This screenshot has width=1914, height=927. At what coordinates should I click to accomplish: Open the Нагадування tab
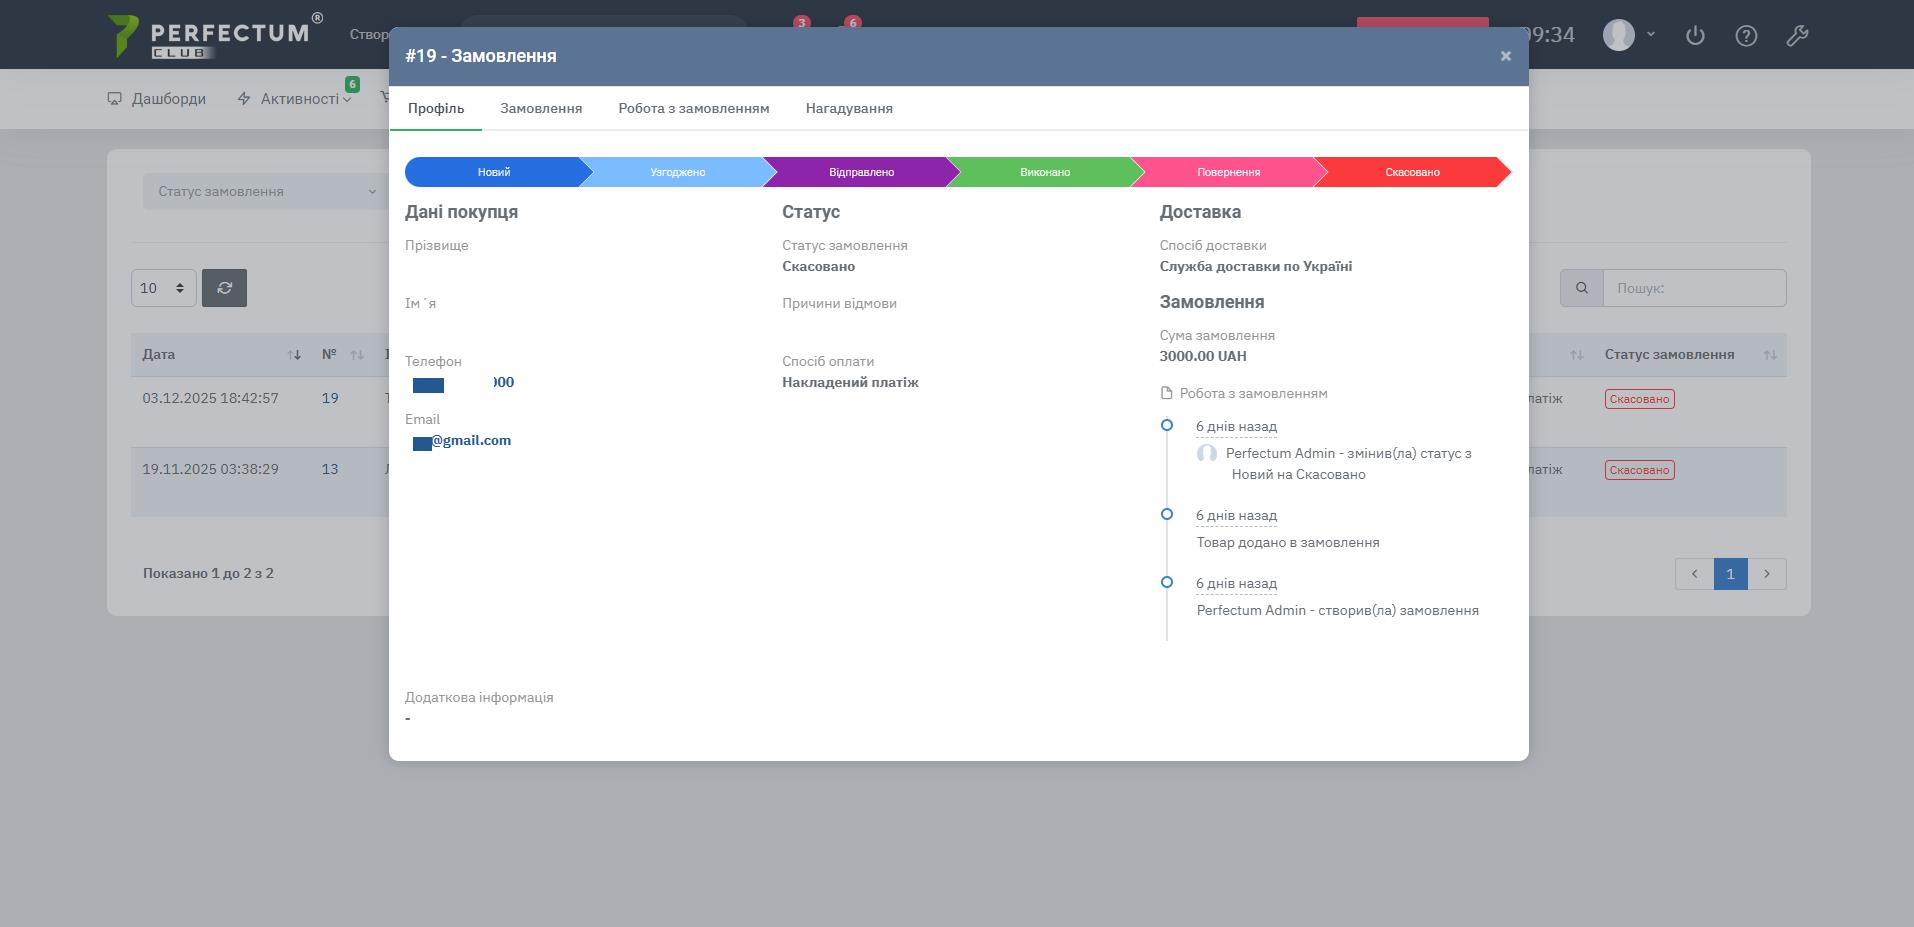click(849, 108)
